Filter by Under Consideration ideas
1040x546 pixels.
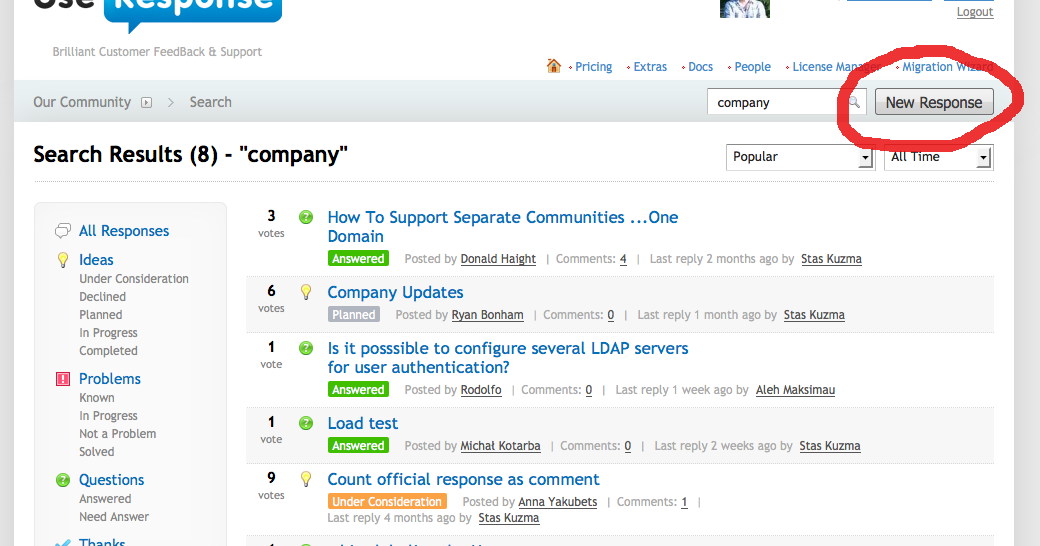click(134, 279)
